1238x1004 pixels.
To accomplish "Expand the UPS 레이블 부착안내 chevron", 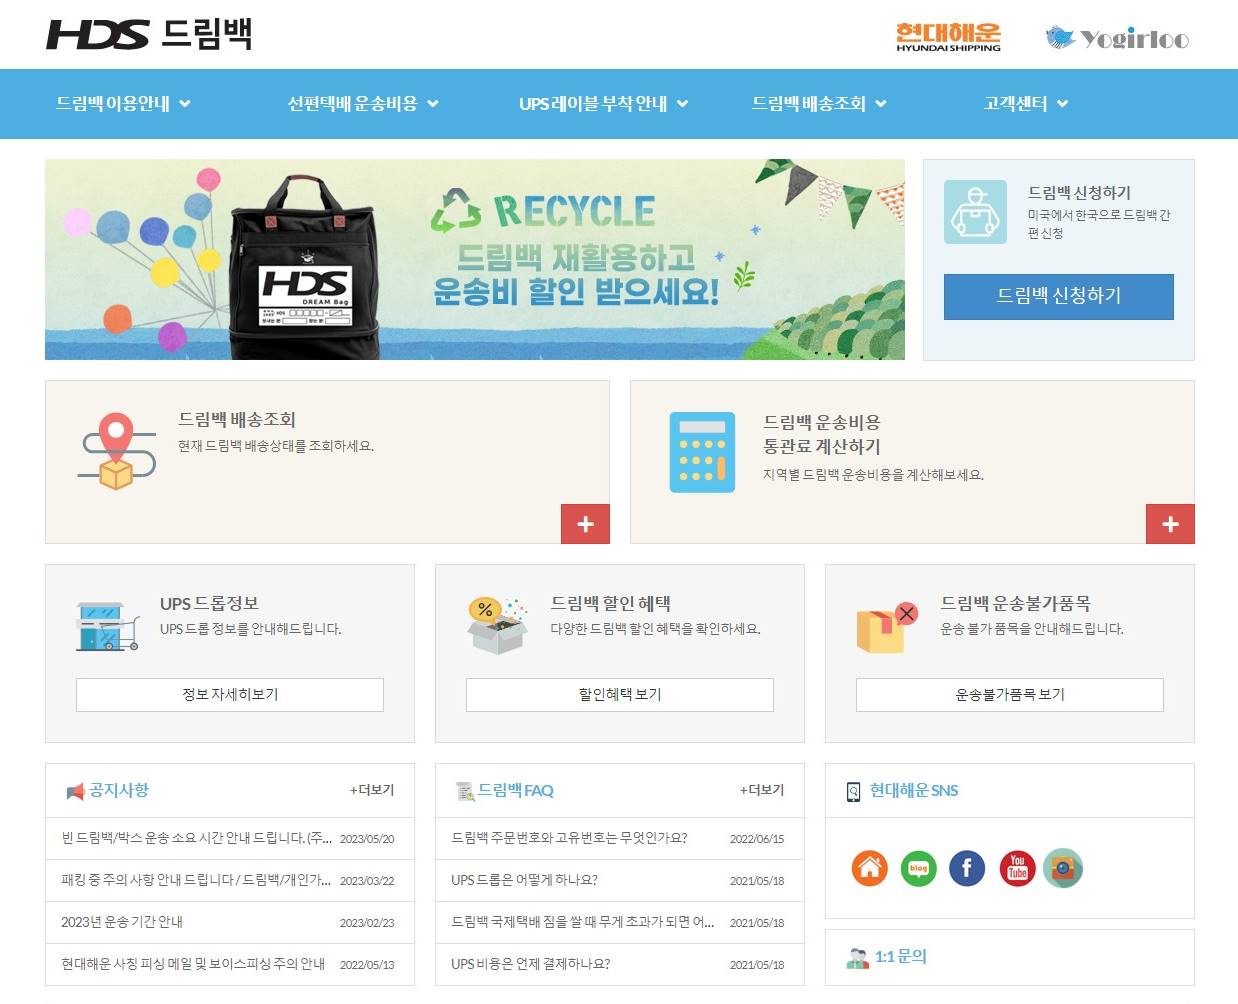I will pos(682,103).
